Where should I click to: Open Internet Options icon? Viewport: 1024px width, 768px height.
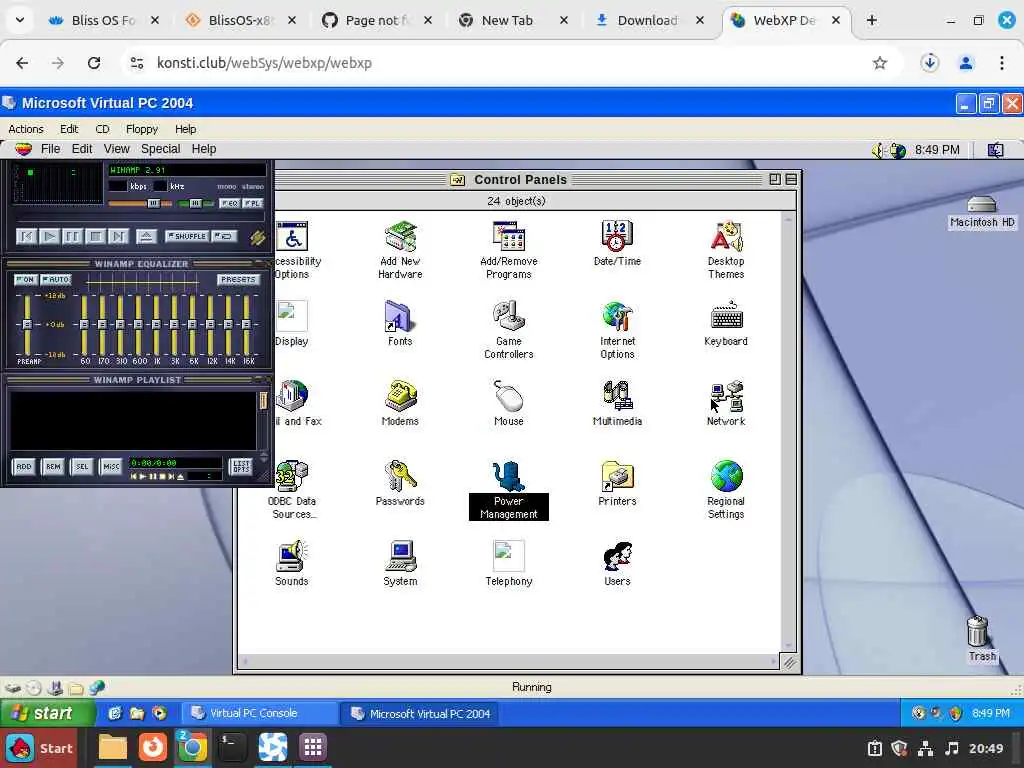point(617,329)
